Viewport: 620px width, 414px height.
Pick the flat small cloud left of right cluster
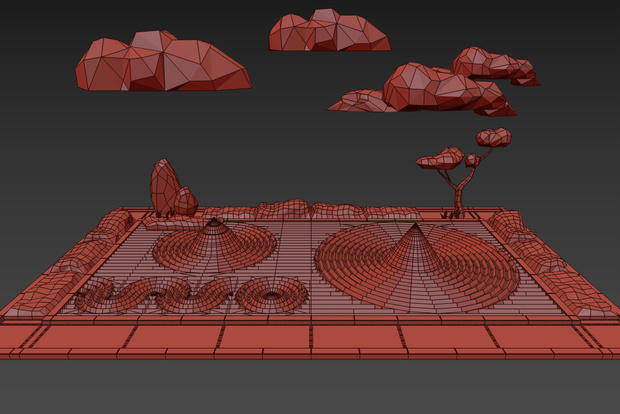tap(360, 101)
